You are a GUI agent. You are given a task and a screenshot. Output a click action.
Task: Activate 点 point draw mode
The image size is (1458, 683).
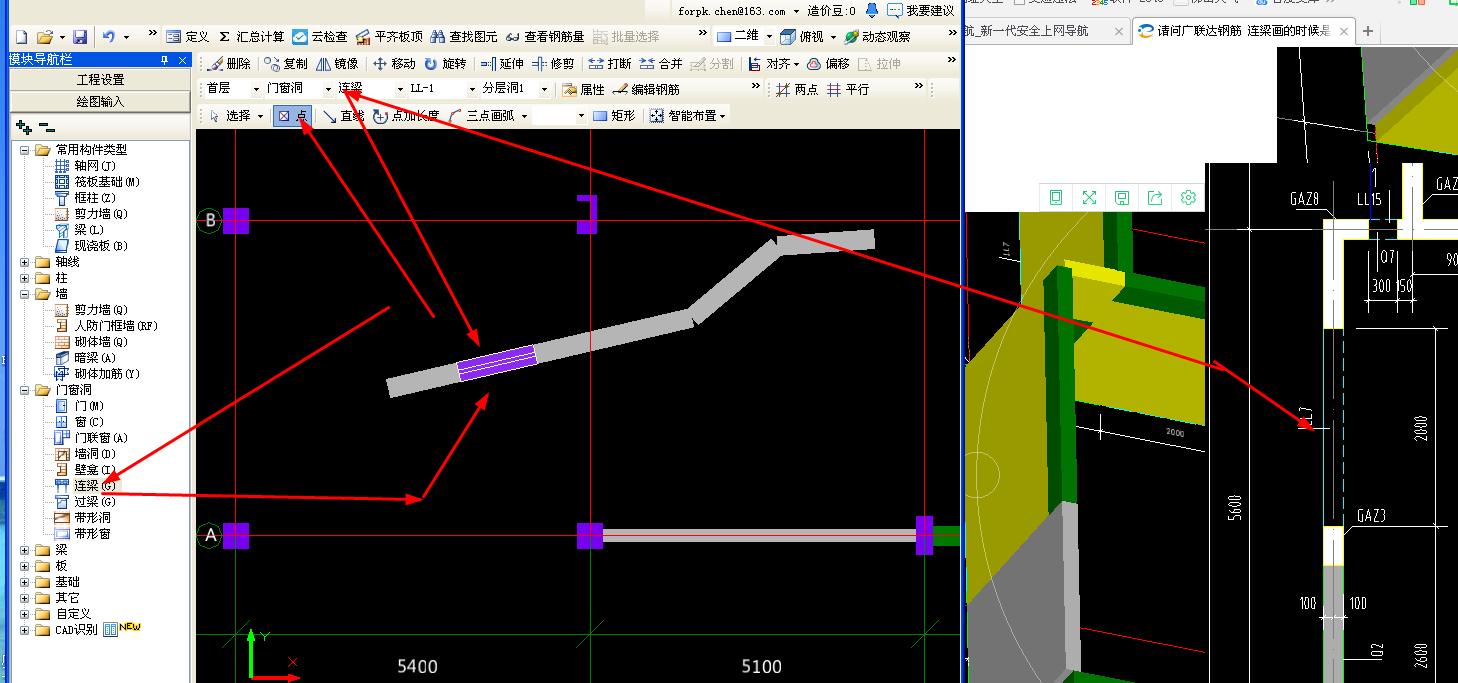(x=292, y=115)
